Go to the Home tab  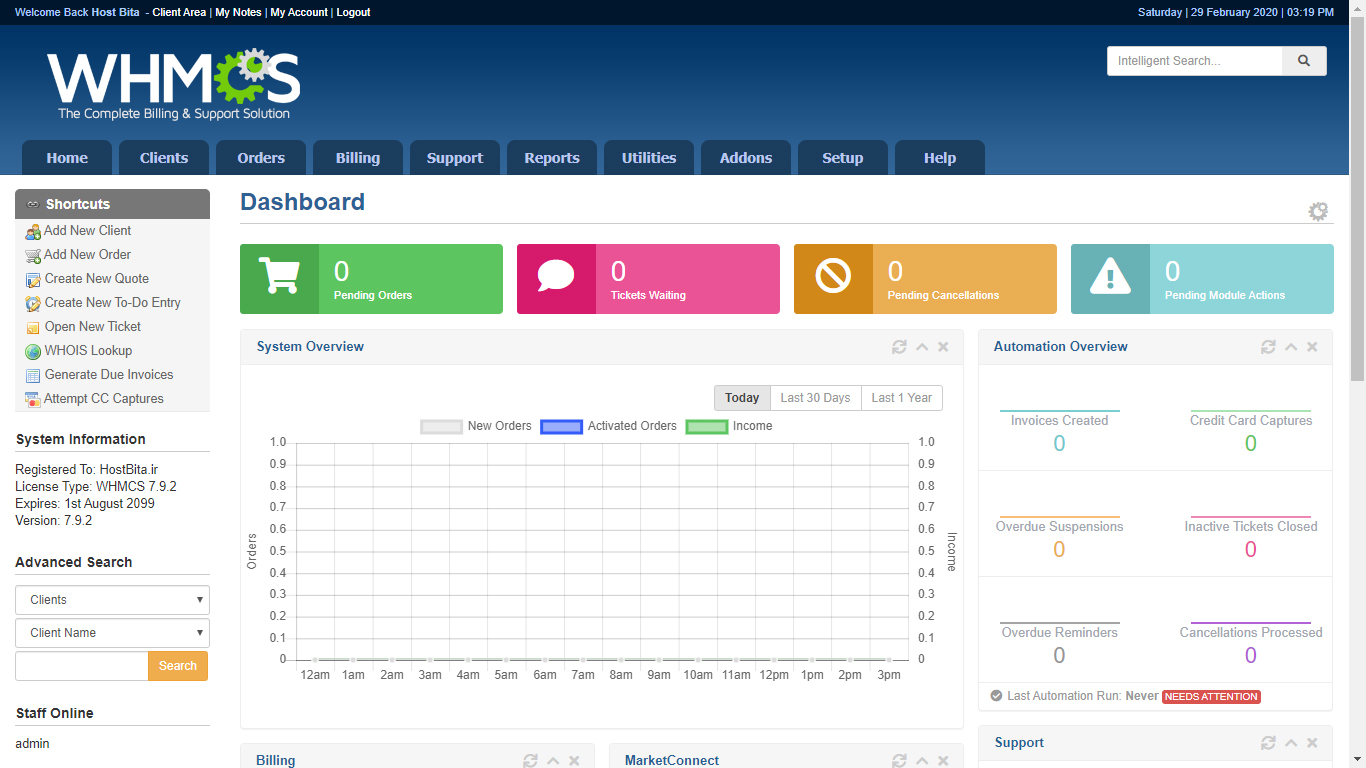(67, 158)
